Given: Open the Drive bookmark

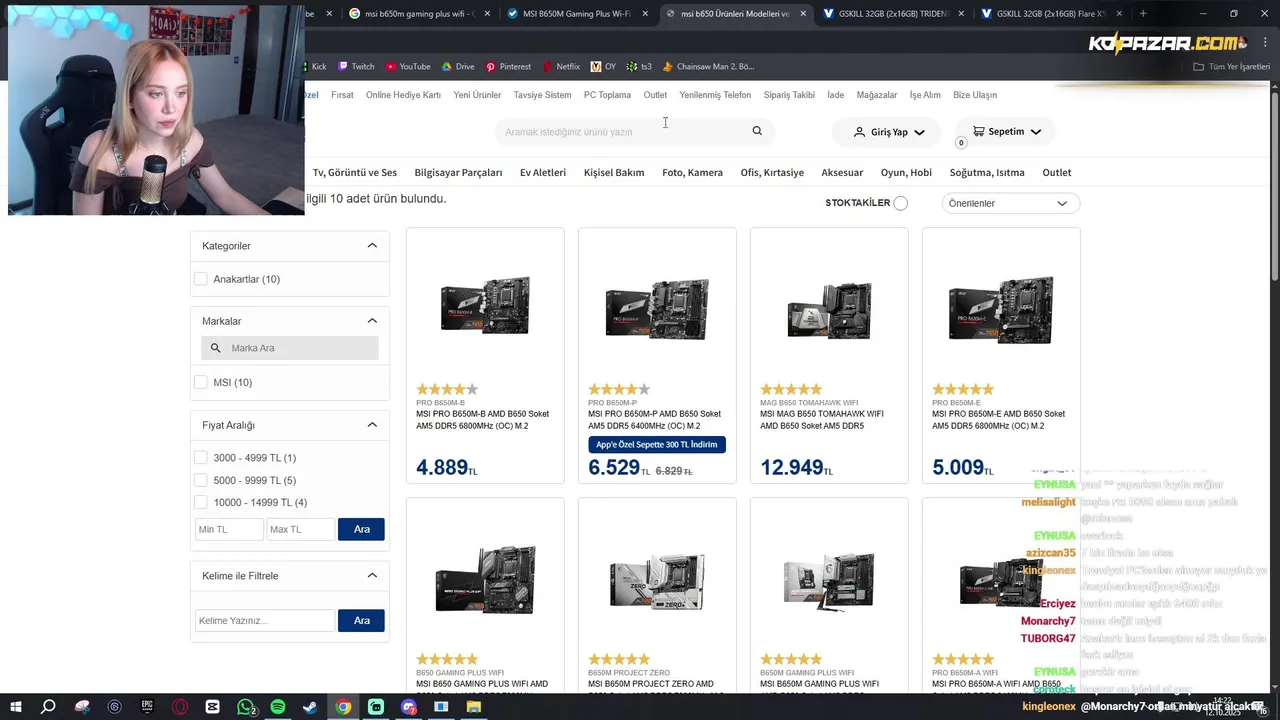Looking at the screenshot, I should [x=458, y=67].
